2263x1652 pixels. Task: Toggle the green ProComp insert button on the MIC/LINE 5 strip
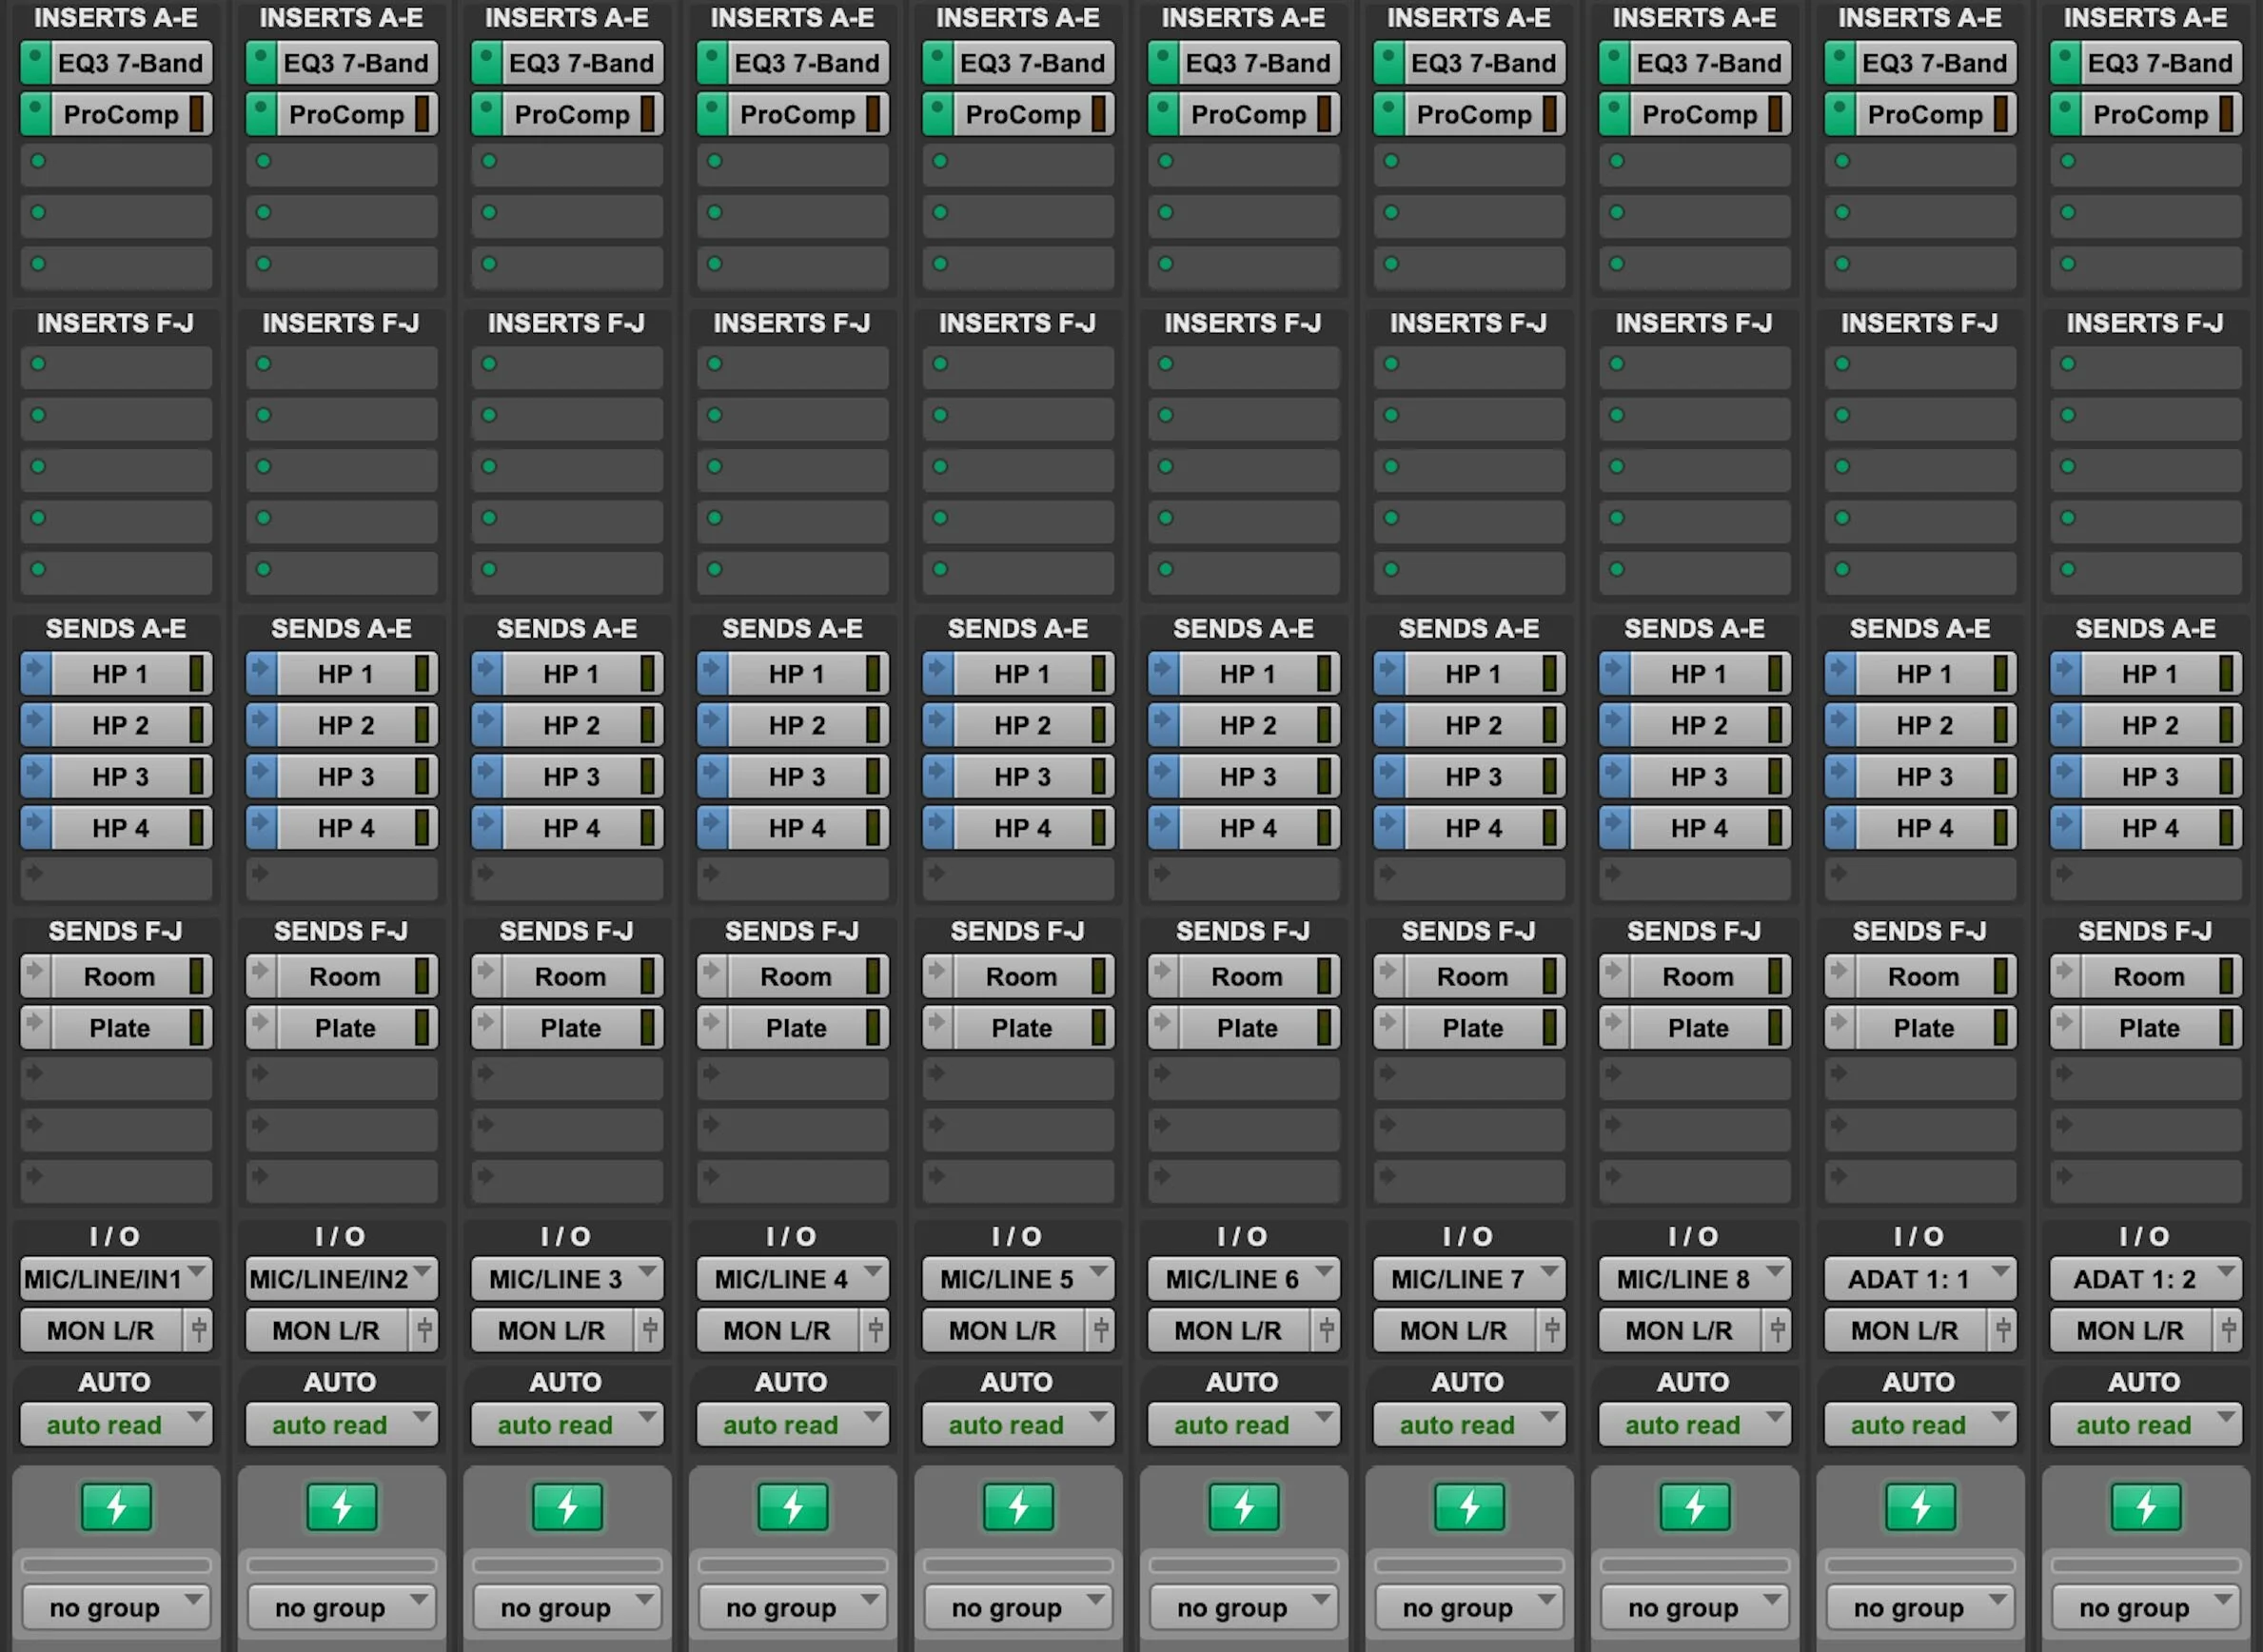(x=937, y=114)
